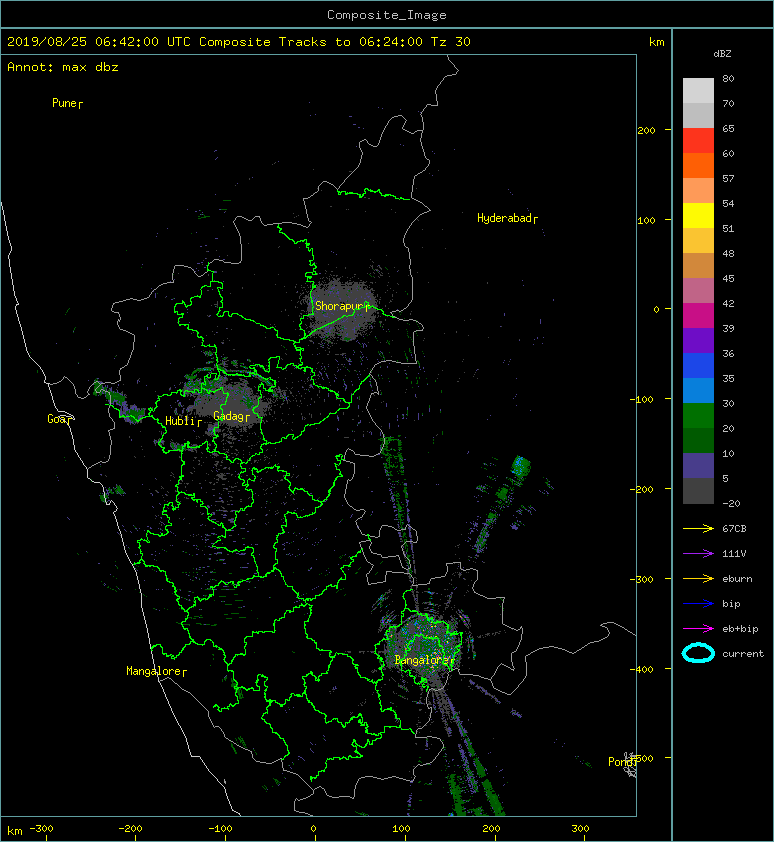The height and width of the screenshot is (842, 774).
Task: Click the Pondi city label
Action: point(622,761)
